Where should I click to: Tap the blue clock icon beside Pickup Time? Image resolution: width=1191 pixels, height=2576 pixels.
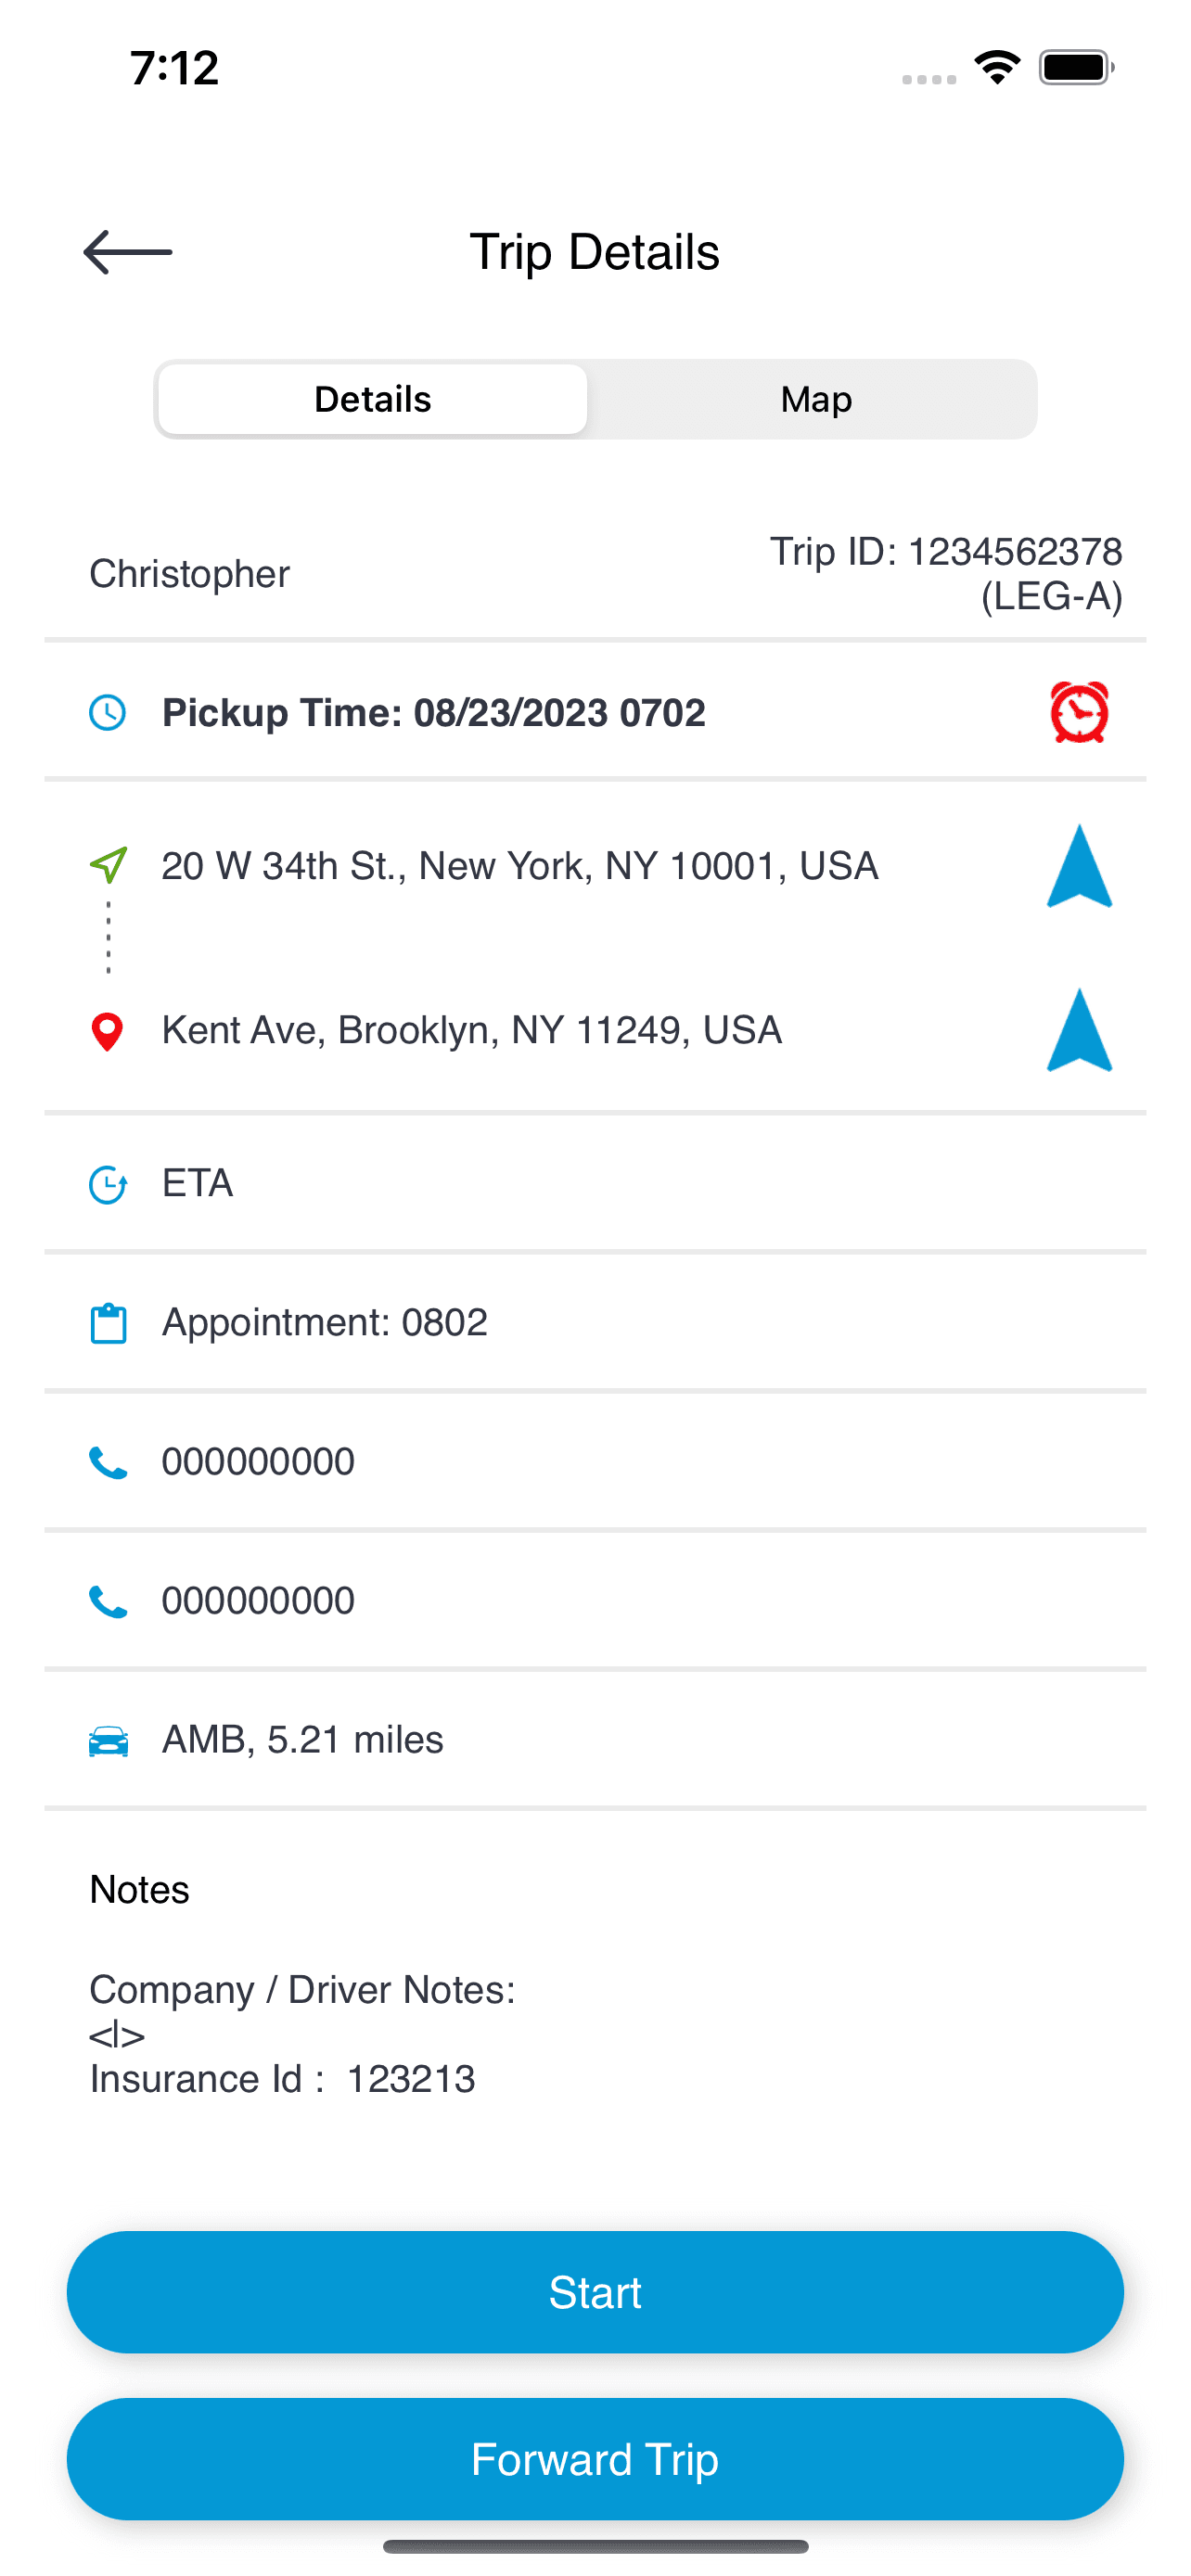click(x=108, y=713)
